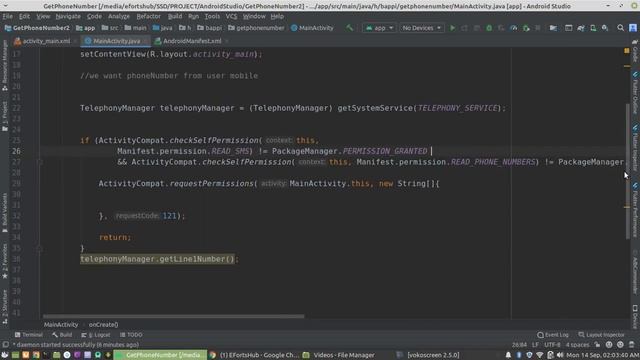640x360 pixels.
Task: Switch to vokoscreen 2.5.0 taskbar item
Action: [428, 355]
